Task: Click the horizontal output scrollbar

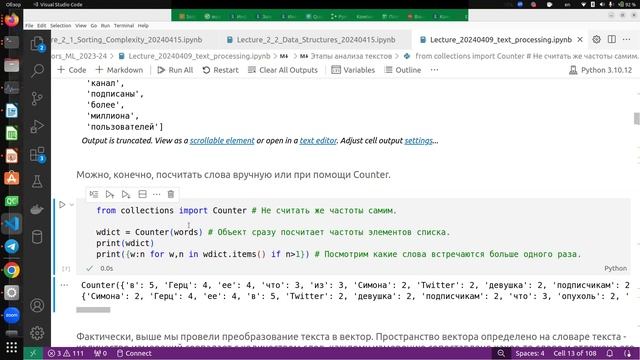Action: [x=93, y=310]
